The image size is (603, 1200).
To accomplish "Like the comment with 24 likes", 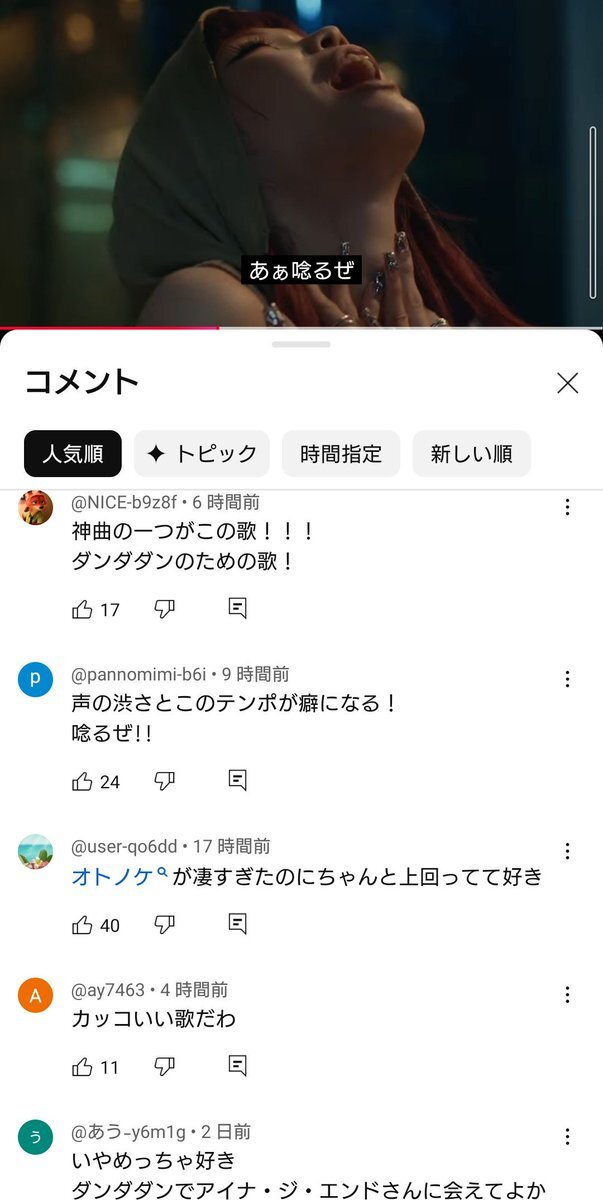I will tap(82, 781).
